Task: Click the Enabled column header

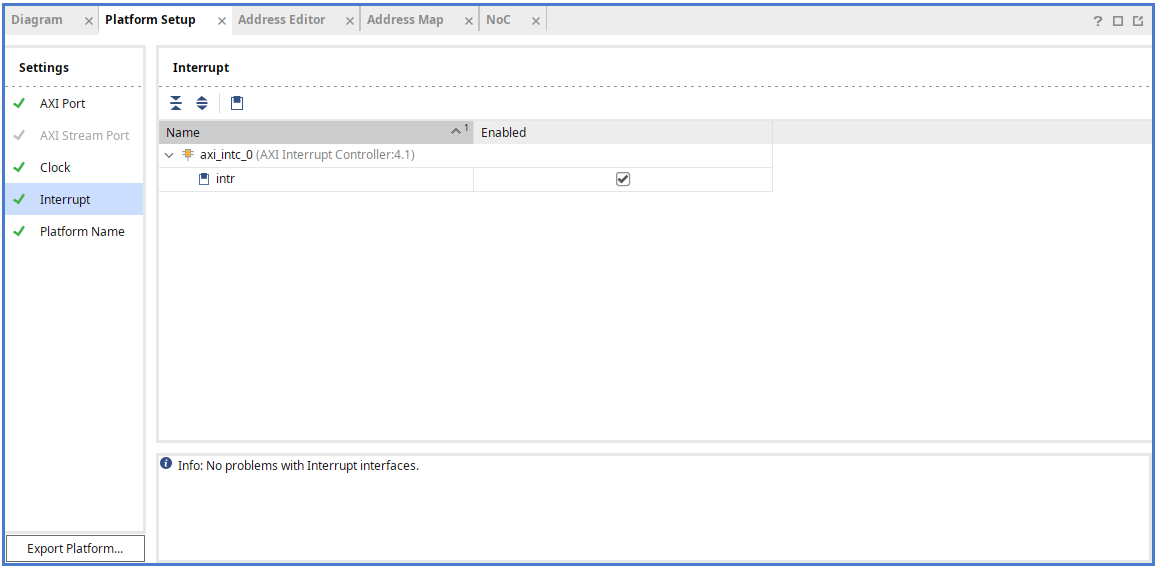Action: pyautogui.click(x=622, y=132)
